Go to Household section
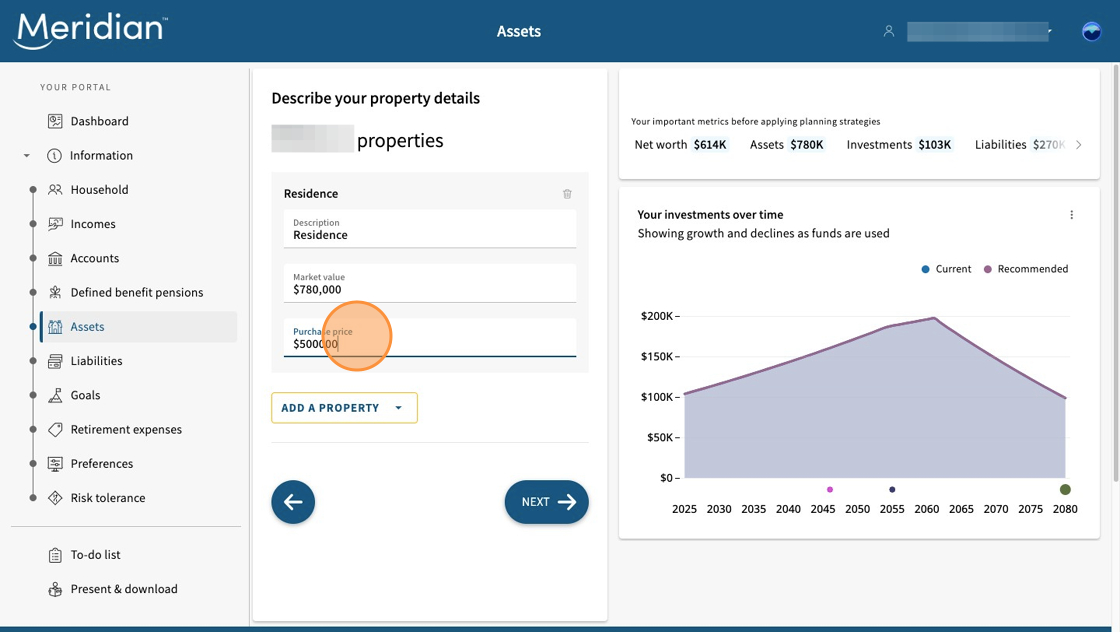Screen dimensions: 1120x632 coord(99,190)
